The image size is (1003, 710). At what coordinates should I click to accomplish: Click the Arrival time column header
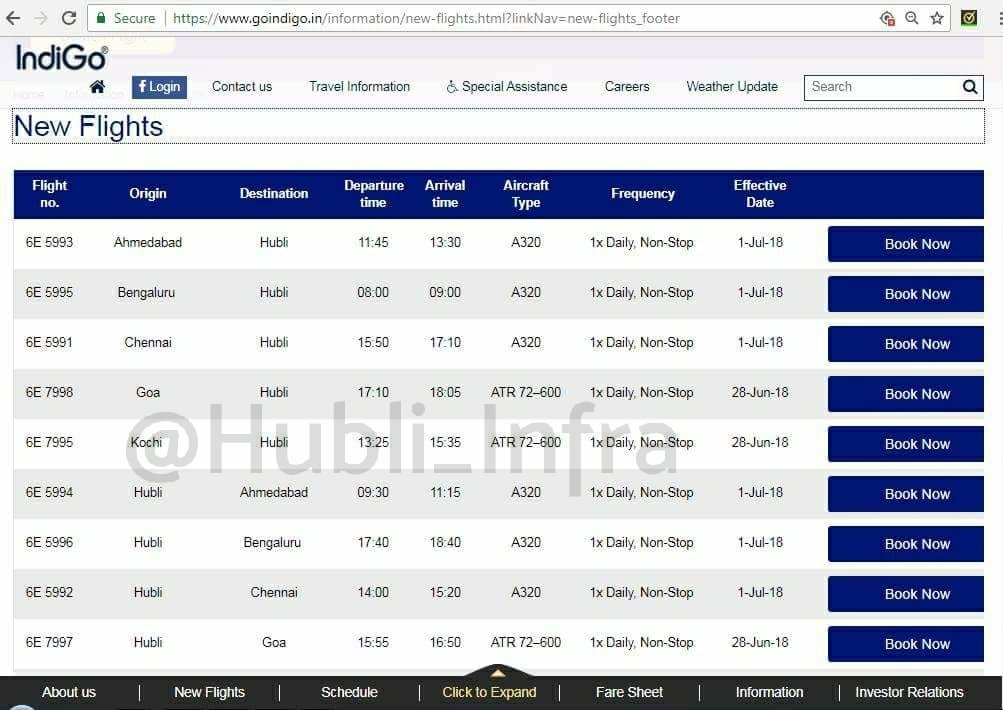445,194
